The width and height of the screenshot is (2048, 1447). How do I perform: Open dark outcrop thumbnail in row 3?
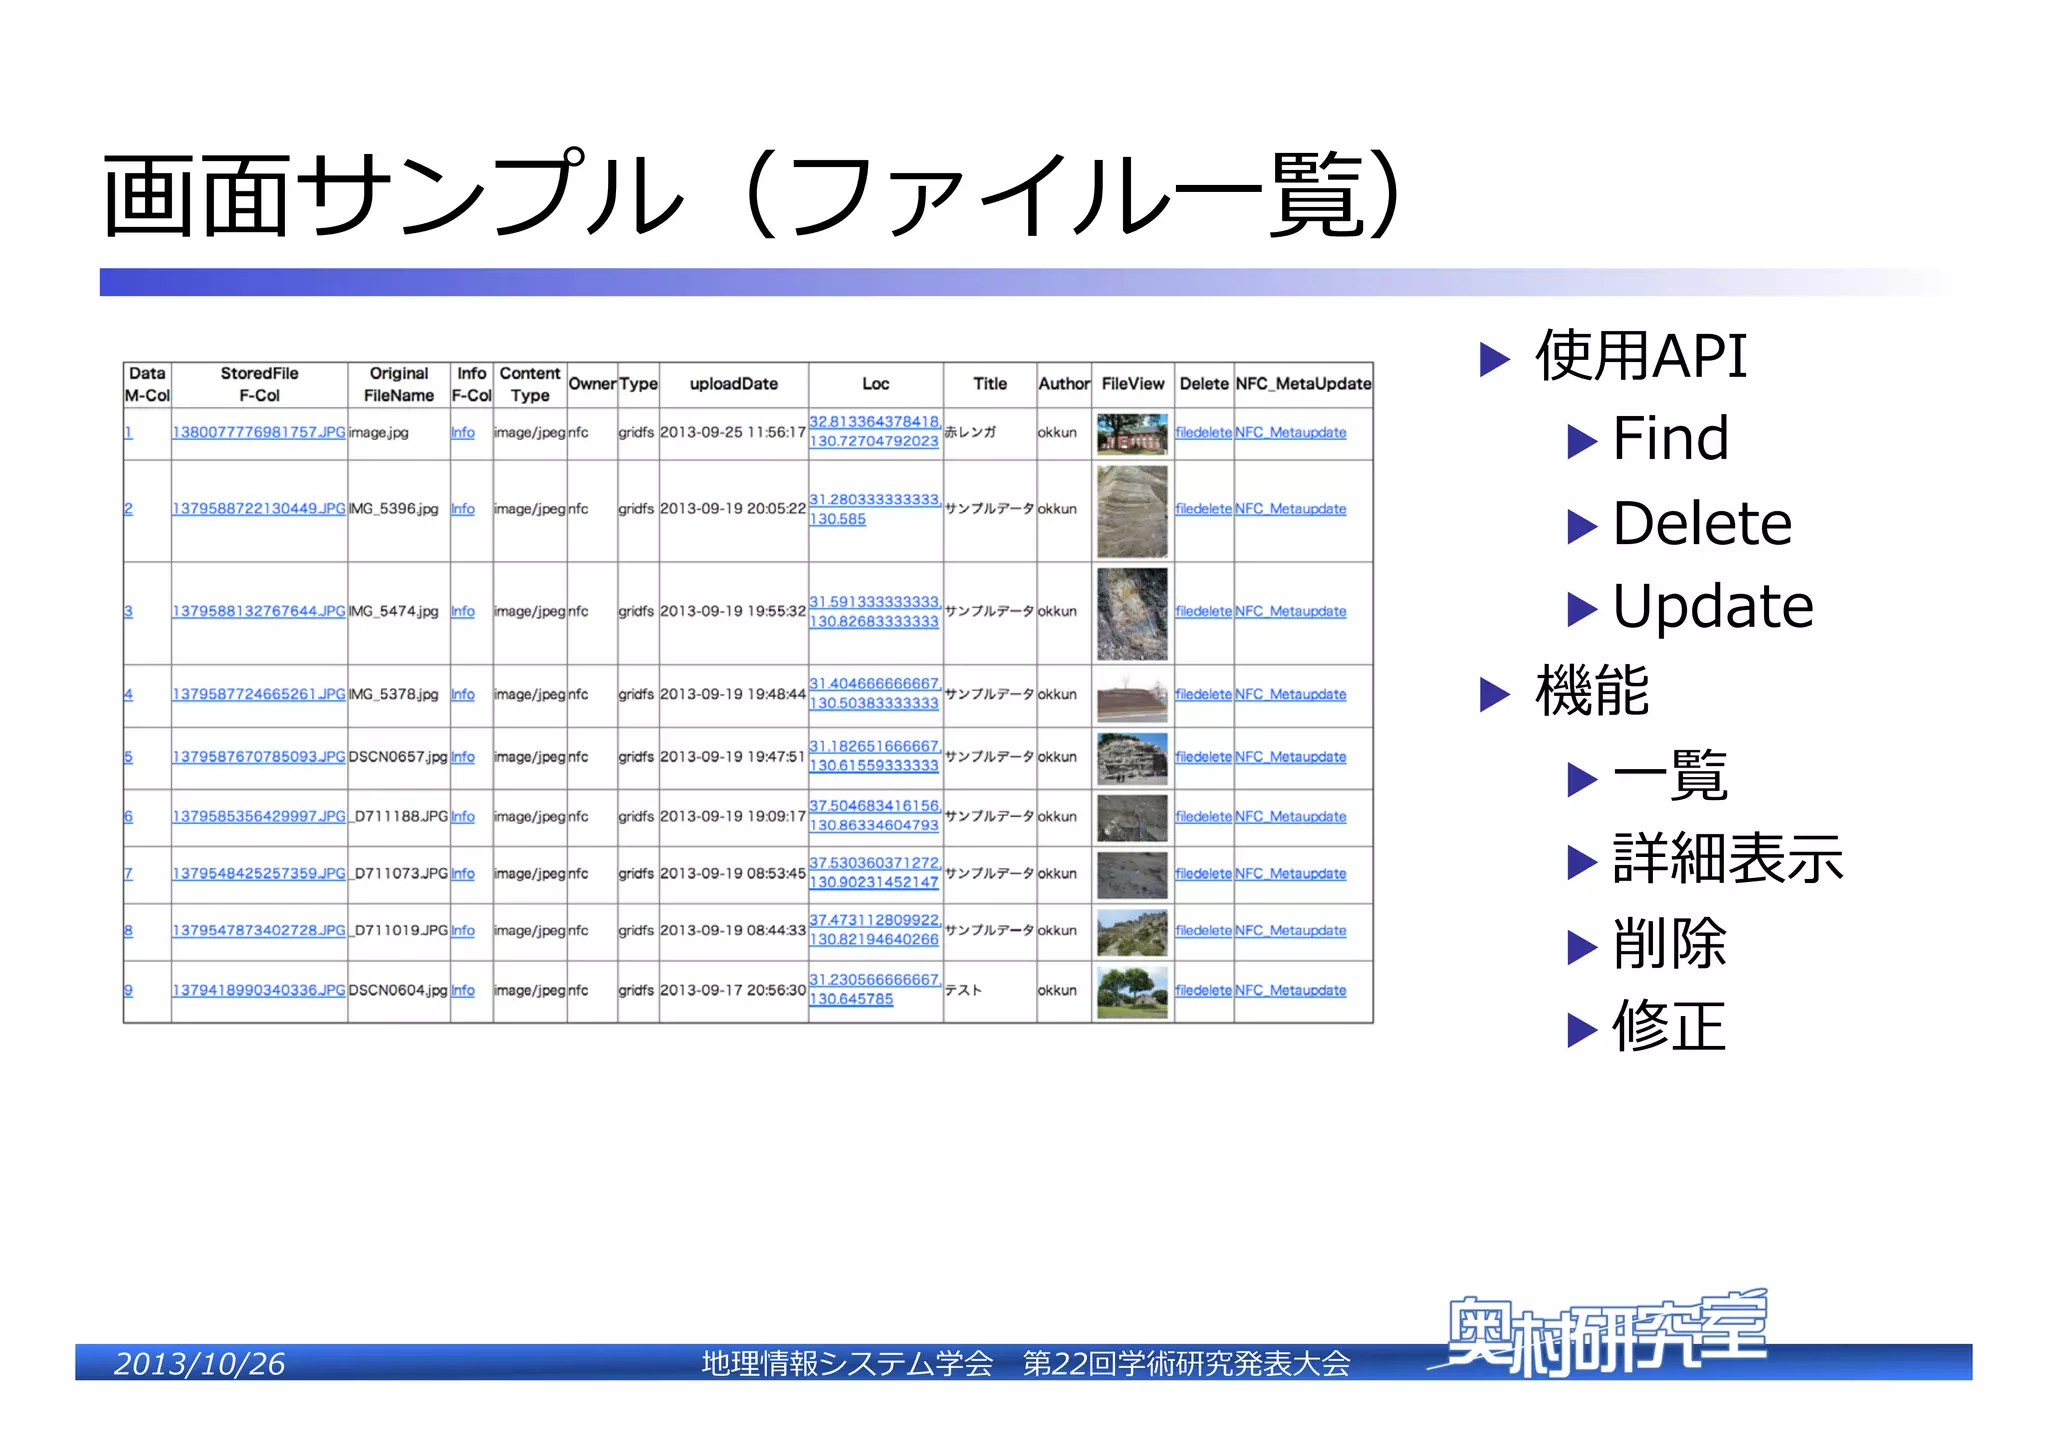click(x=1132, y=613)
